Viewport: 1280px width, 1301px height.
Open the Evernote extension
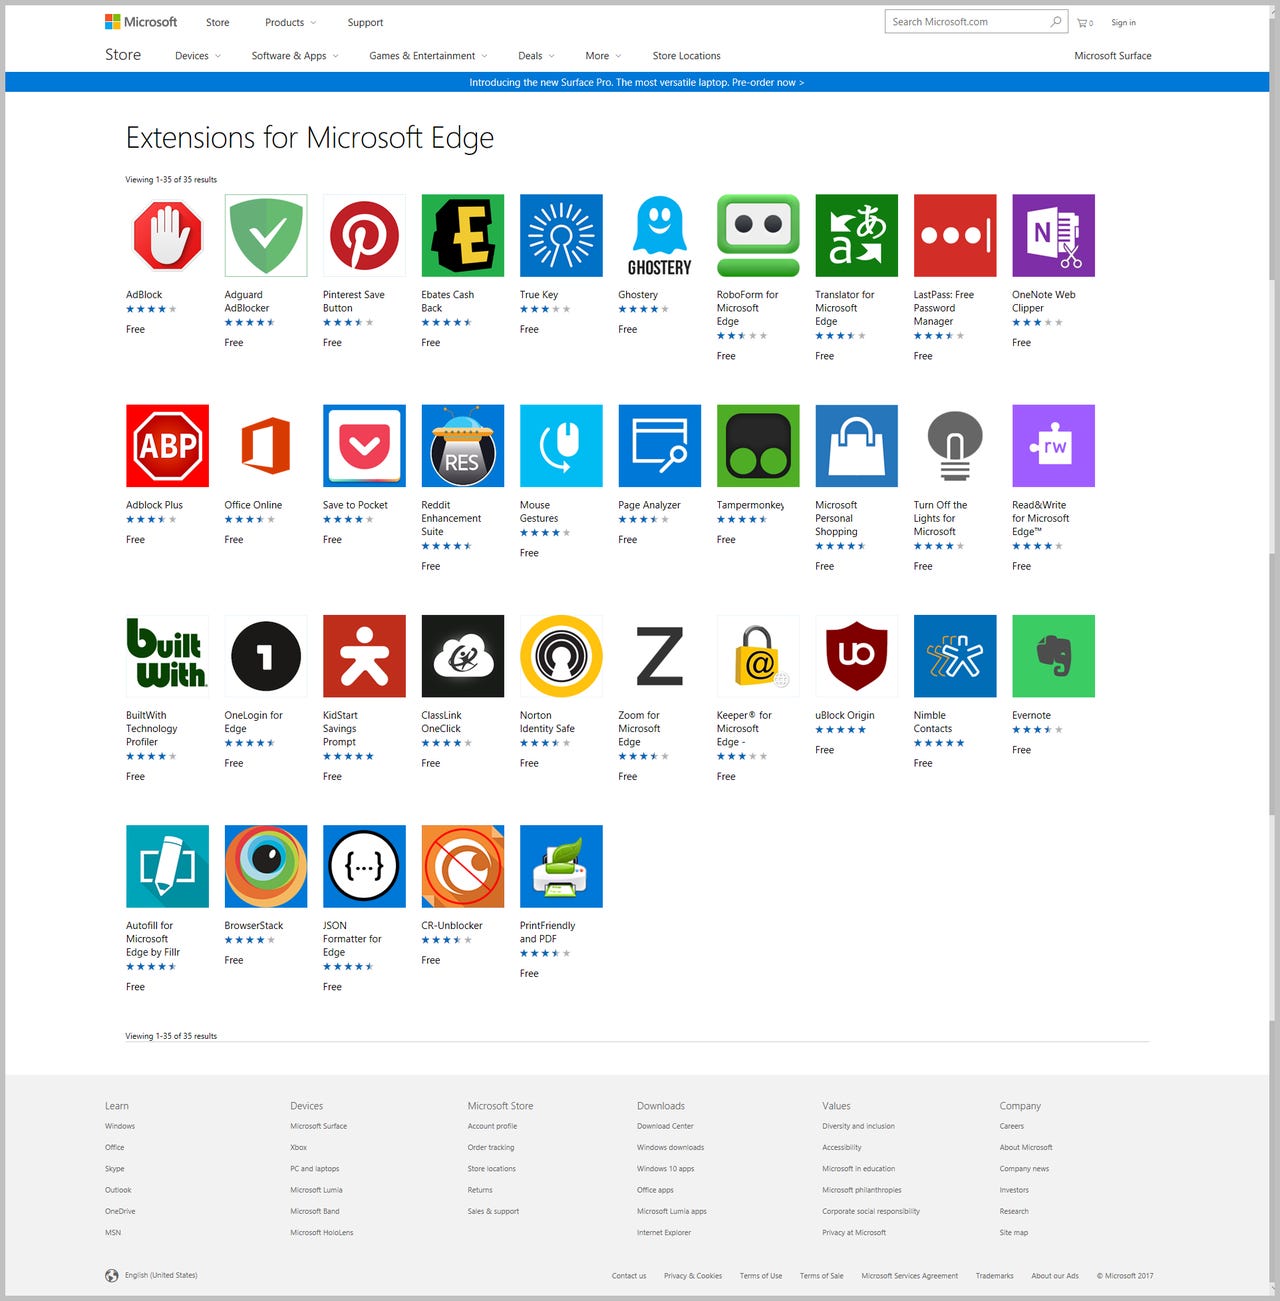coord(1052,656)
